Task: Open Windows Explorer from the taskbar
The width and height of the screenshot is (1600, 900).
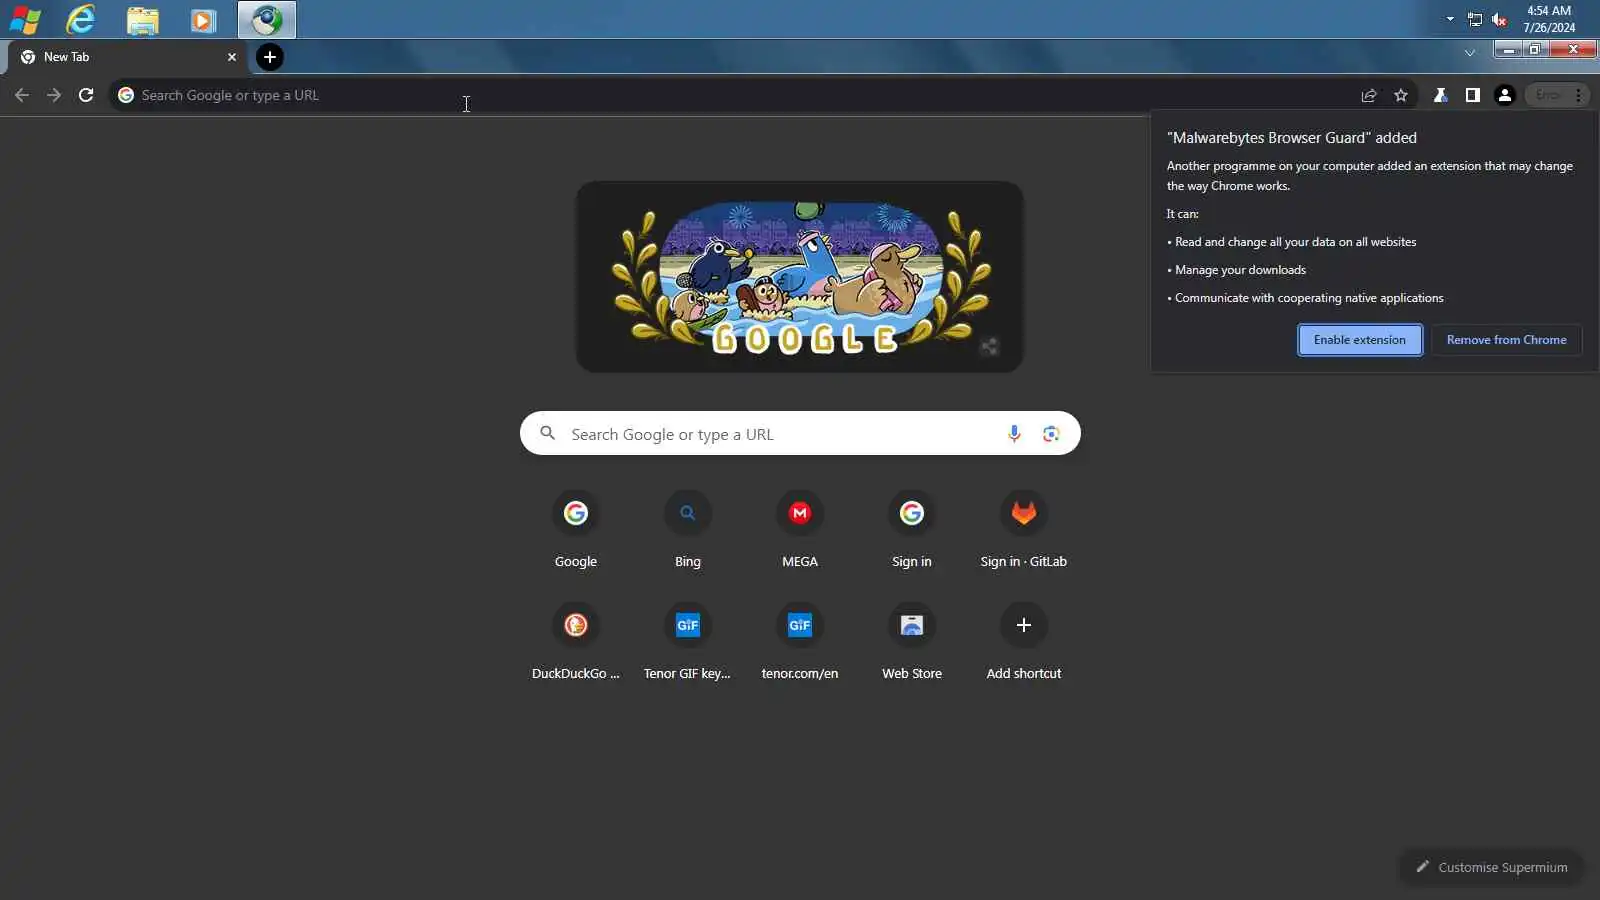Action: [143, 19]
